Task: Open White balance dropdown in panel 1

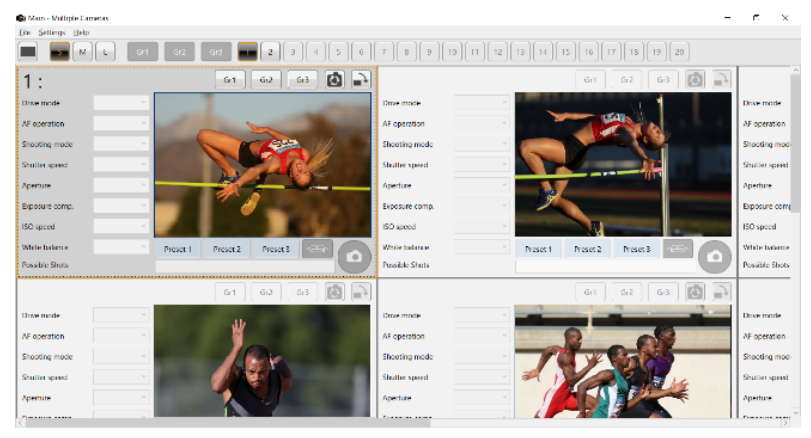Action: pyautogui.click(x=121, y=247)
